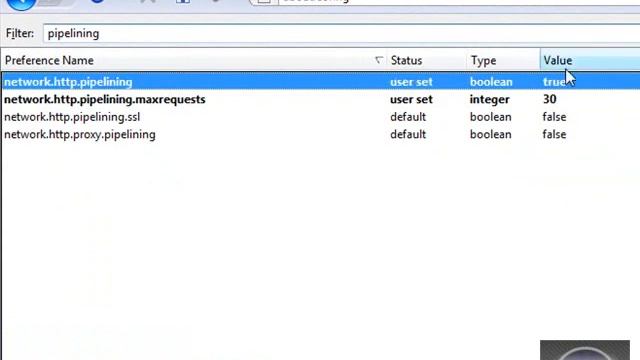Click integer type of maxrequests row

pyautogui.click(x=489, y=99)
